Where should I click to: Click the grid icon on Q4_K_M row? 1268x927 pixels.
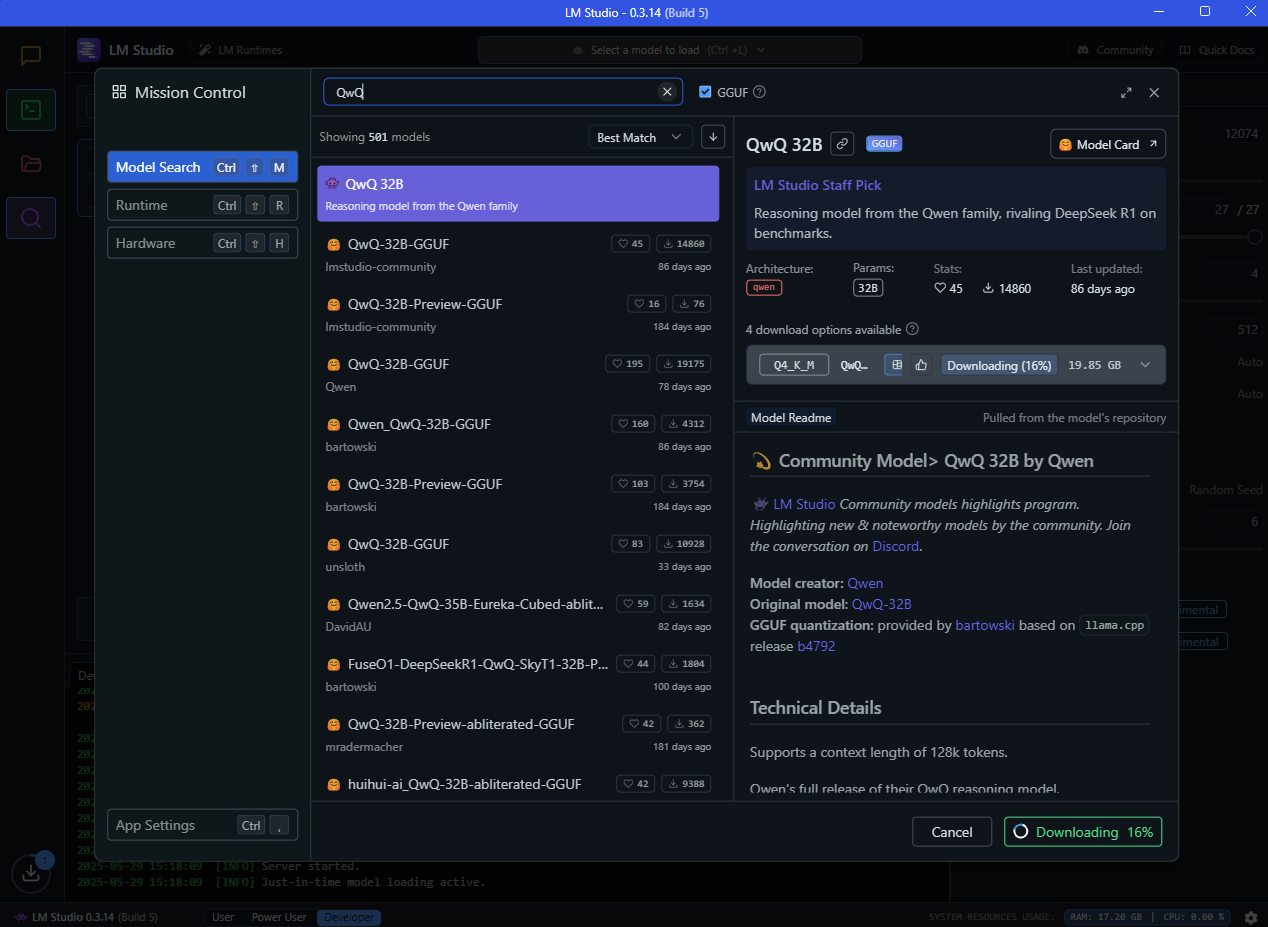point(896,365)
